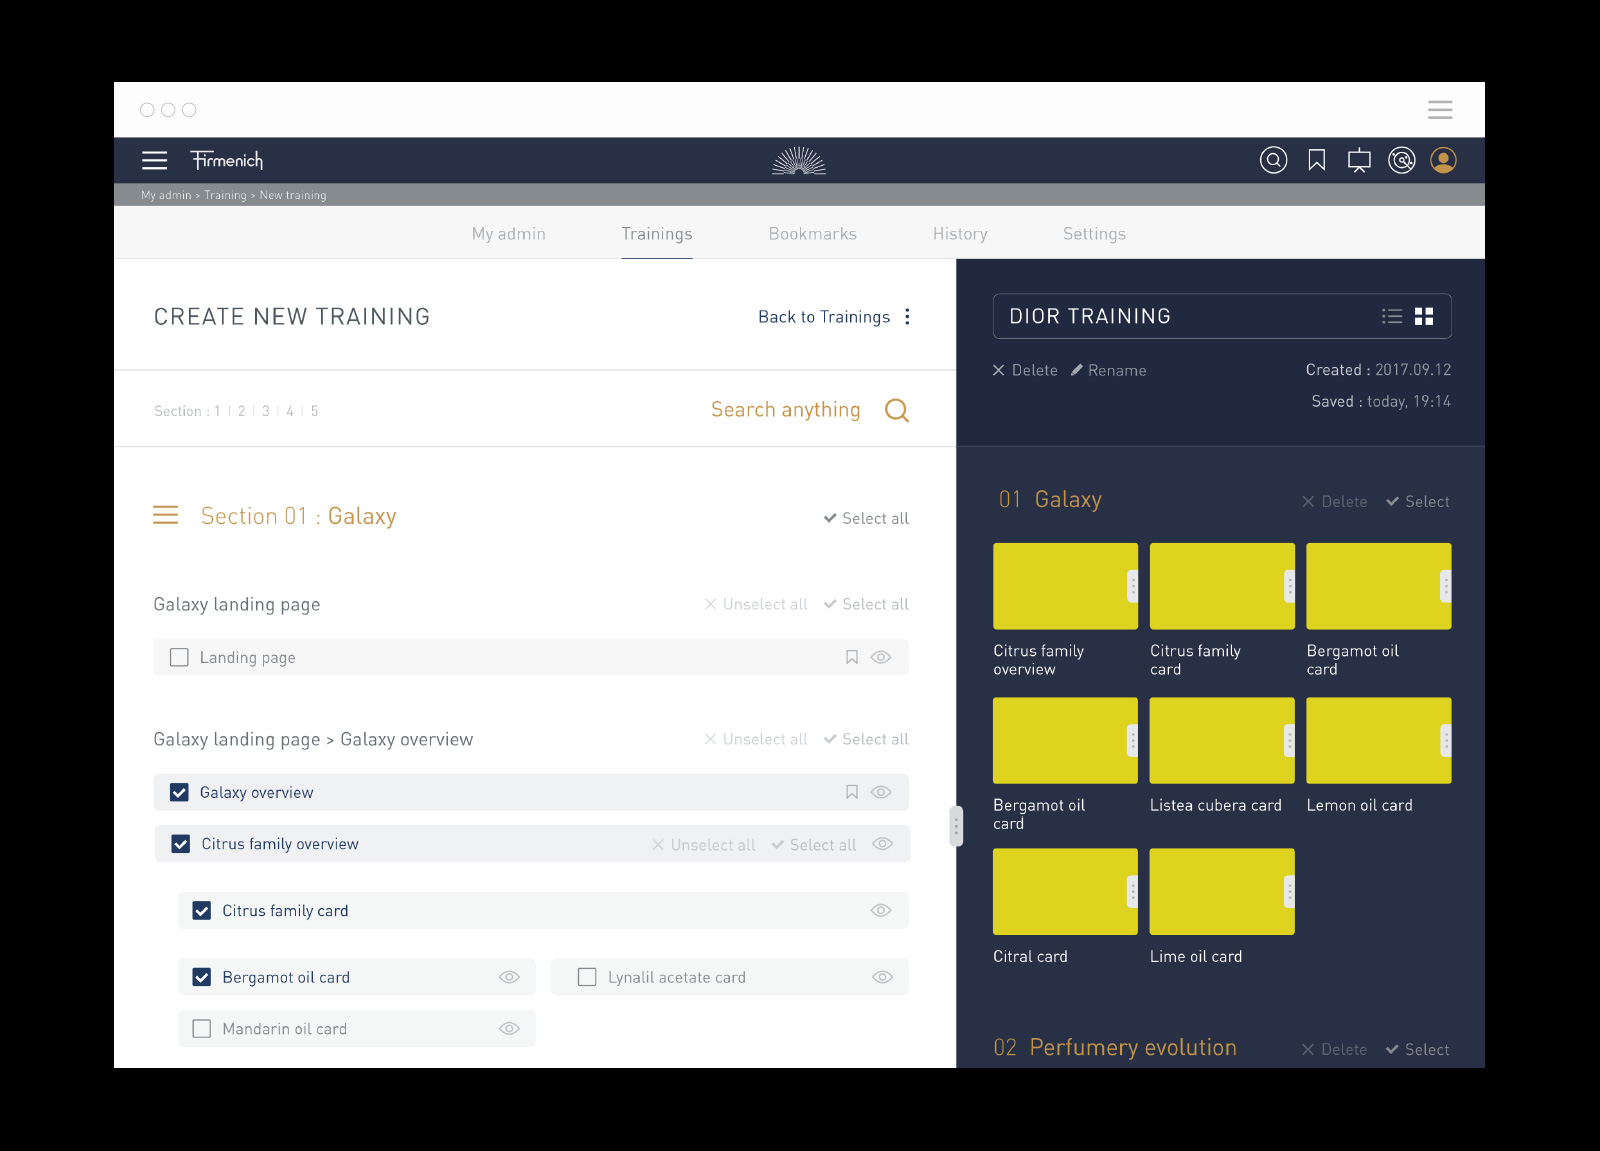Open the History tab
Screen dimensions: 1600x1151
tap(960, 233)
